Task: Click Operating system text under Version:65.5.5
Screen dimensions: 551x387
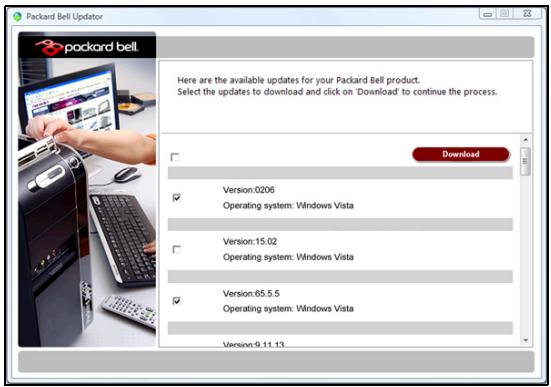Action: [x=288, y=309]
